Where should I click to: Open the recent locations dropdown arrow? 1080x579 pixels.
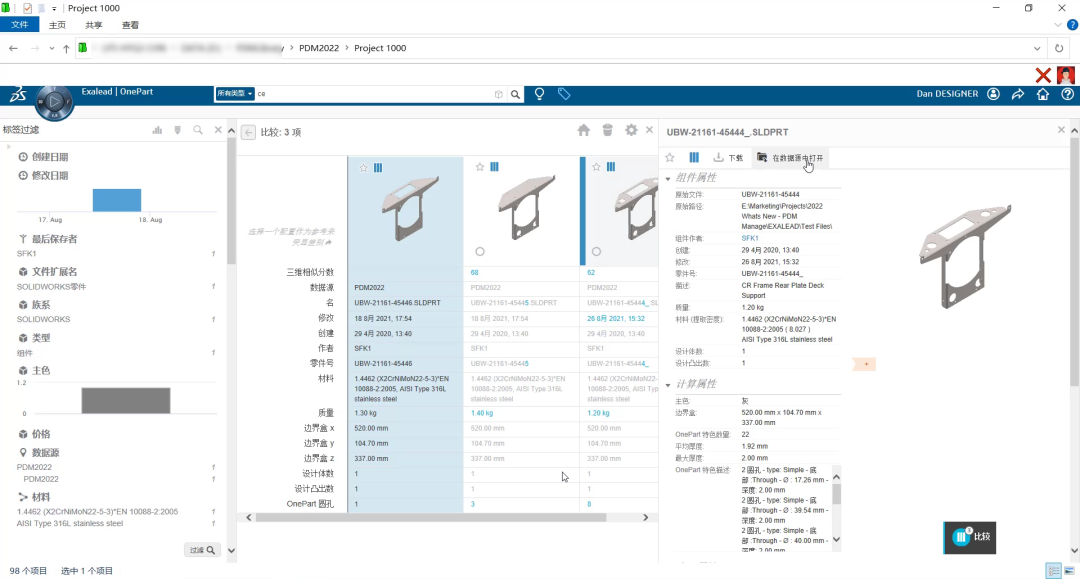click(52, 48)
